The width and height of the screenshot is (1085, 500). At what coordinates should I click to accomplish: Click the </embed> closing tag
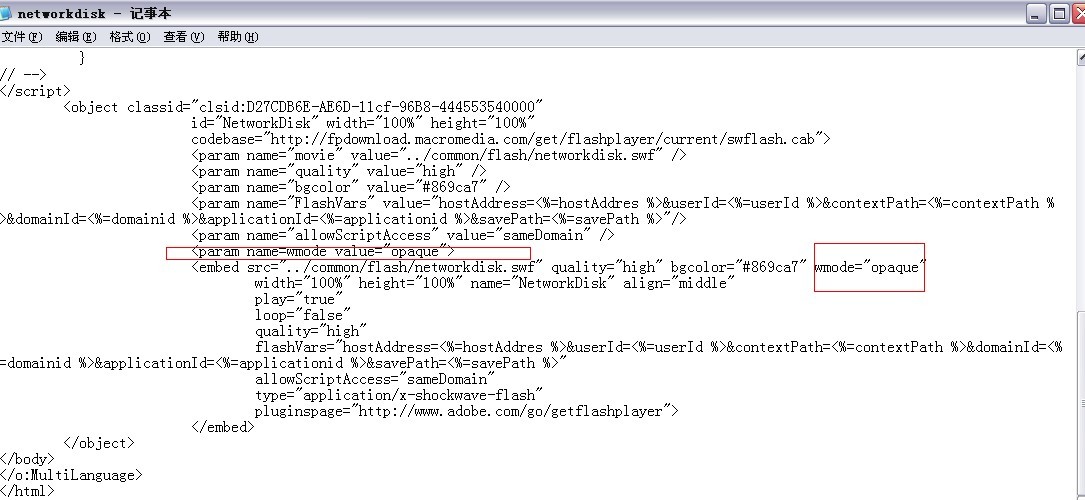[223, 427]
